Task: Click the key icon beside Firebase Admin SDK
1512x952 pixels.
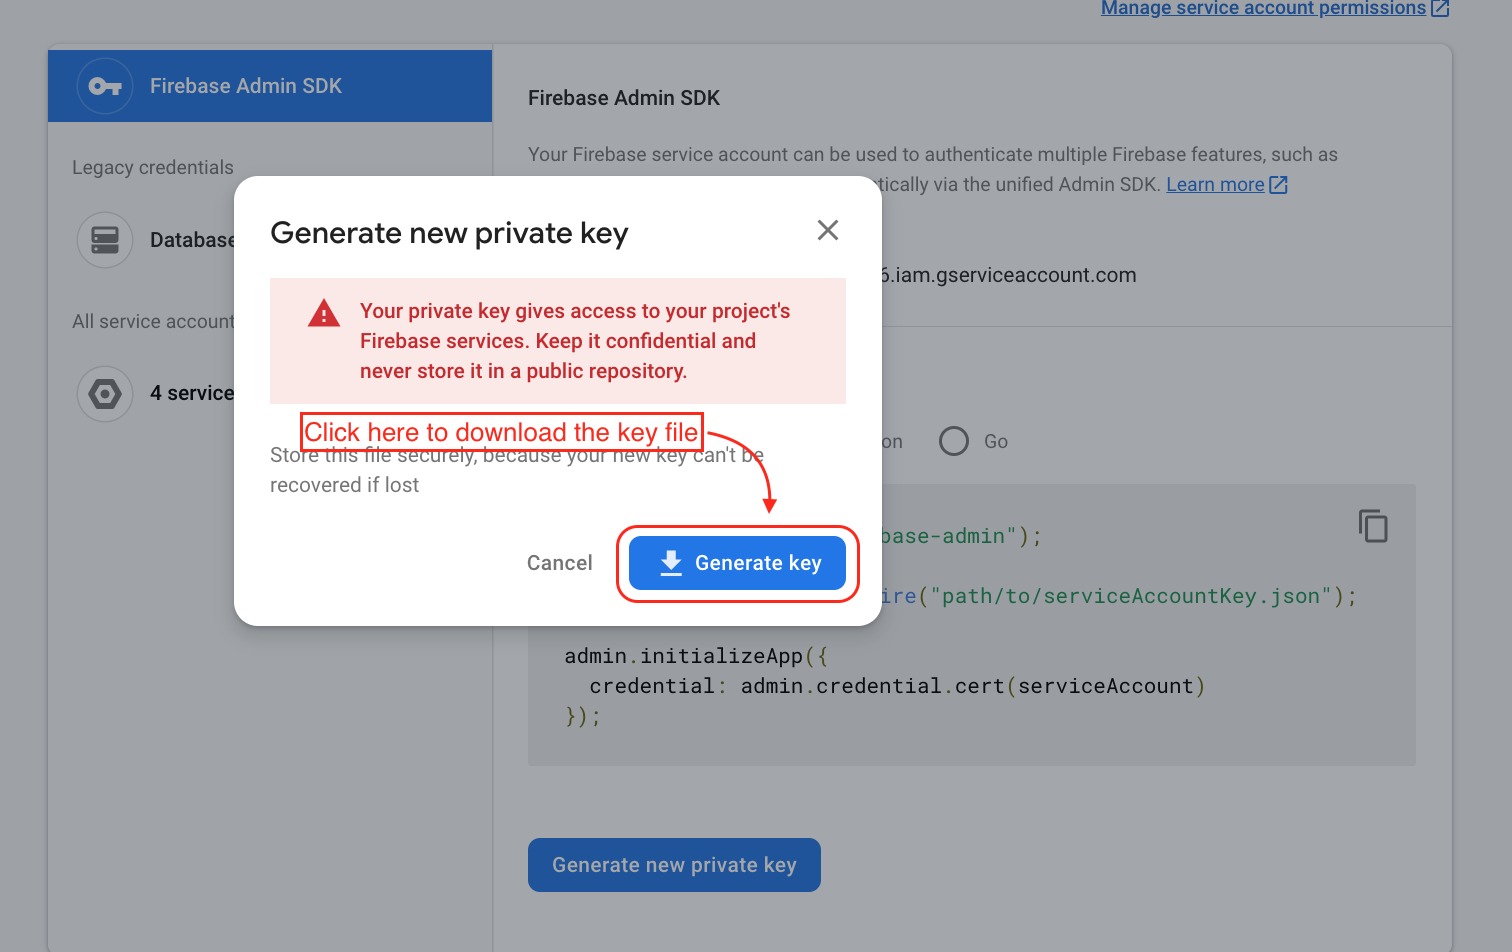Action: click(105, 86)
